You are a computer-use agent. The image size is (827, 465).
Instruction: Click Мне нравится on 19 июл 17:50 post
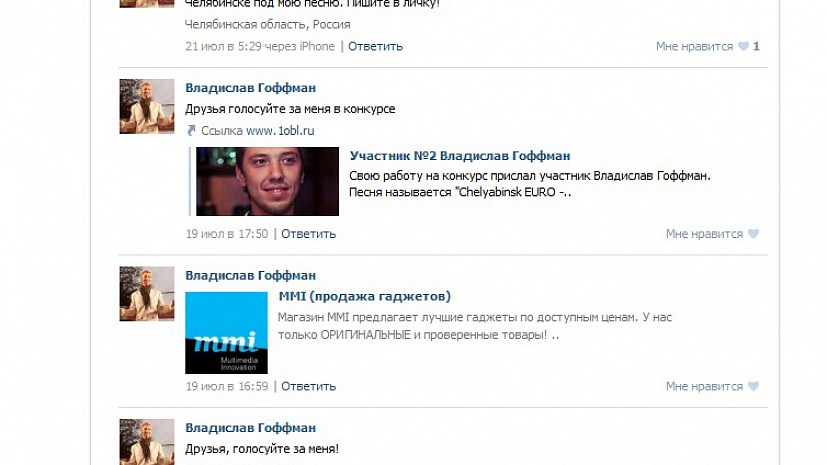704,234
